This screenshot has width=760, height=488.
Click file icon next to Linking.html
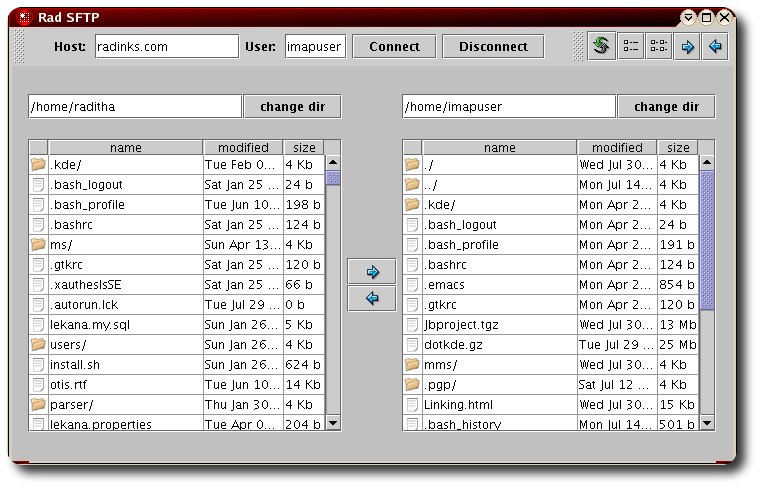coord(412,404)
